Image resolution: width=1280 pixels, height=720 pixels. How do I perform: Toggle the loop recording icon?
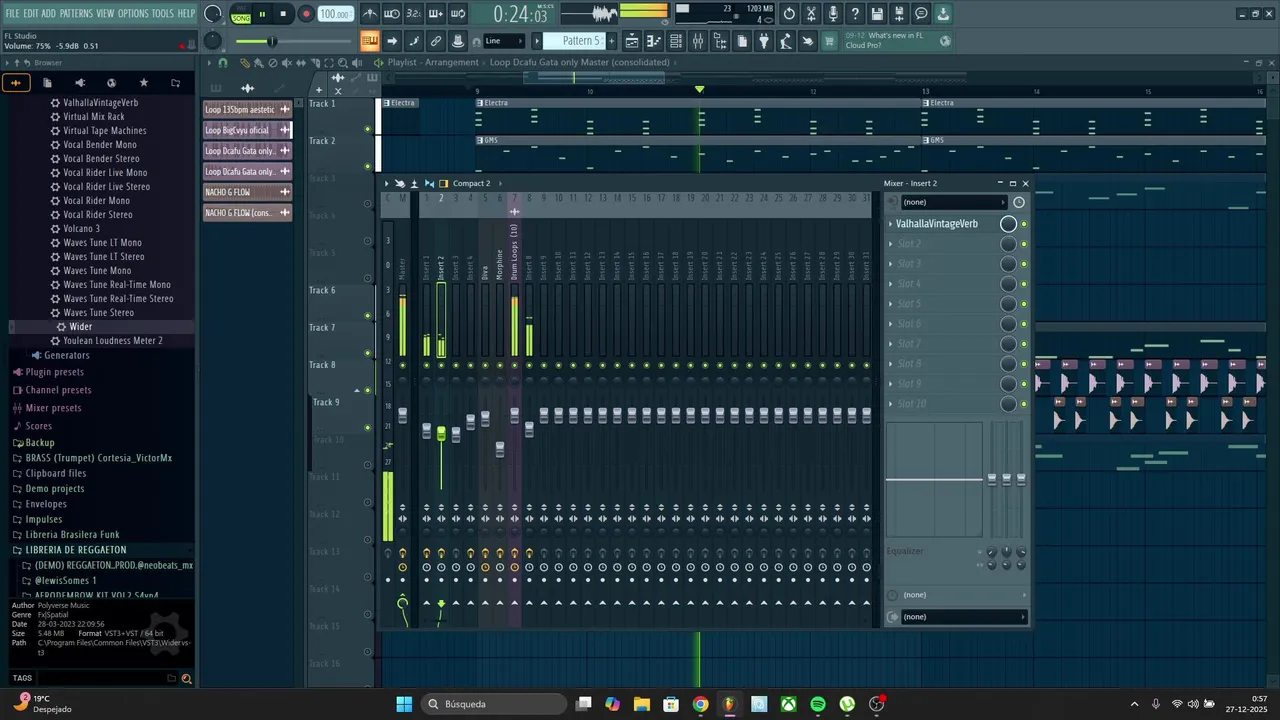click(x=458, y=14)
